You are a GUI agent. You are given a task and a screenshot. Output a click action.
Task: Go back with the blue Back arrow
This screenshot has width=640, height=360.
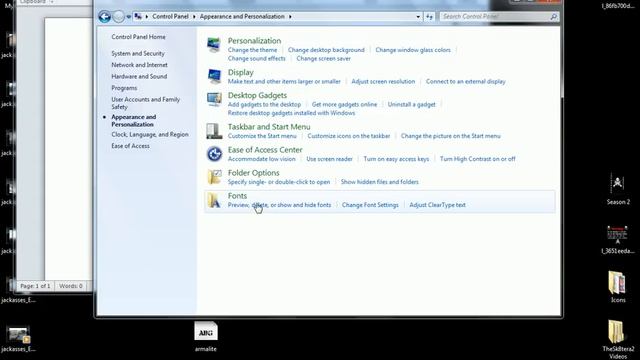(104, 17)
